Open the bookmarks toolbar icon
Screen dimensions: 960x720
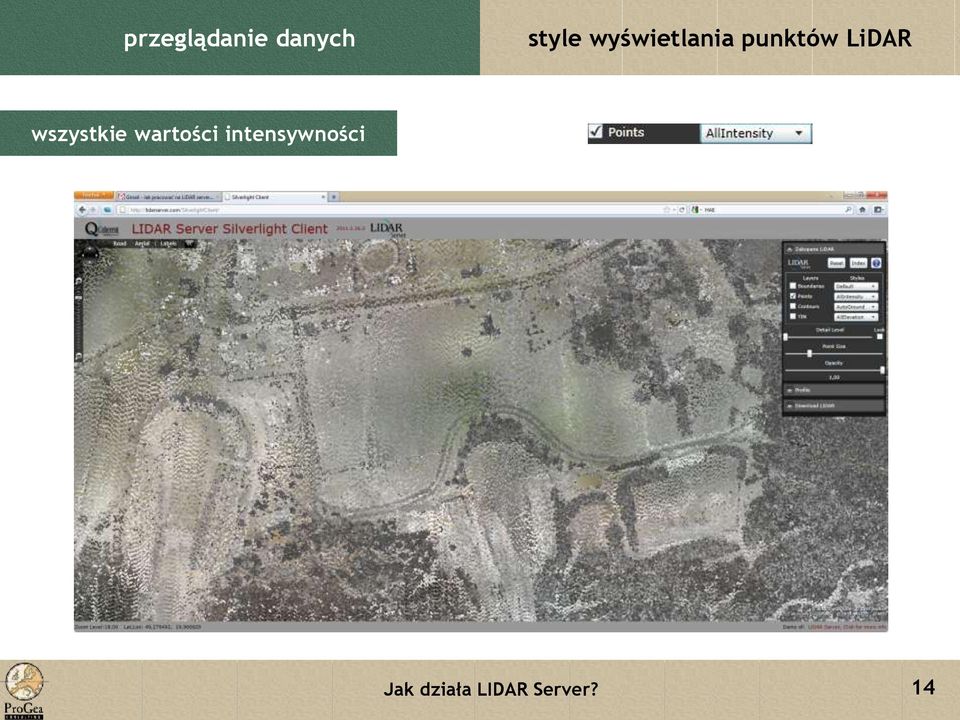(879, 210)
